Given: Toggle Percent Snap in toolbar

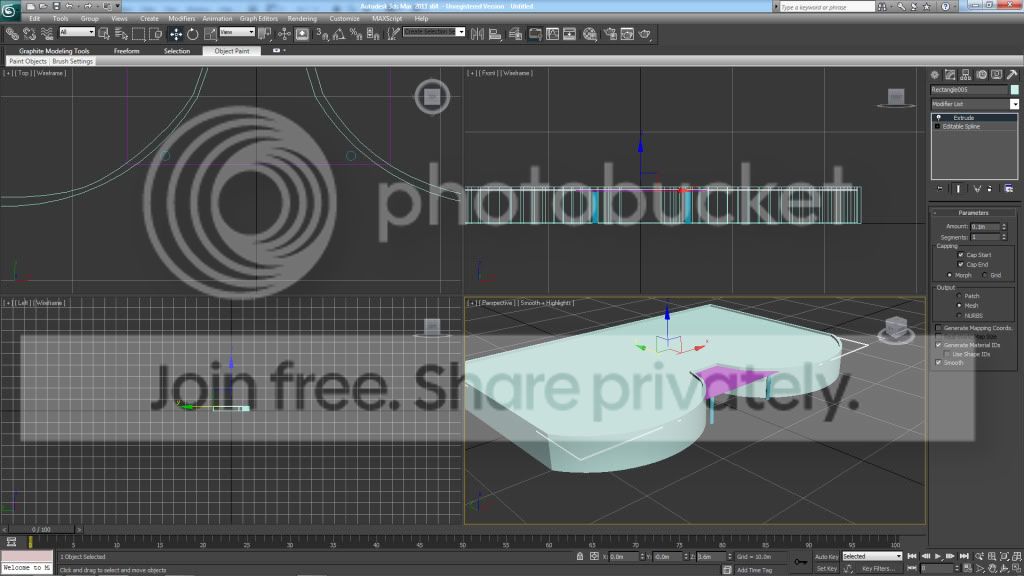Looking at the screenshot, I should point(356,34).
